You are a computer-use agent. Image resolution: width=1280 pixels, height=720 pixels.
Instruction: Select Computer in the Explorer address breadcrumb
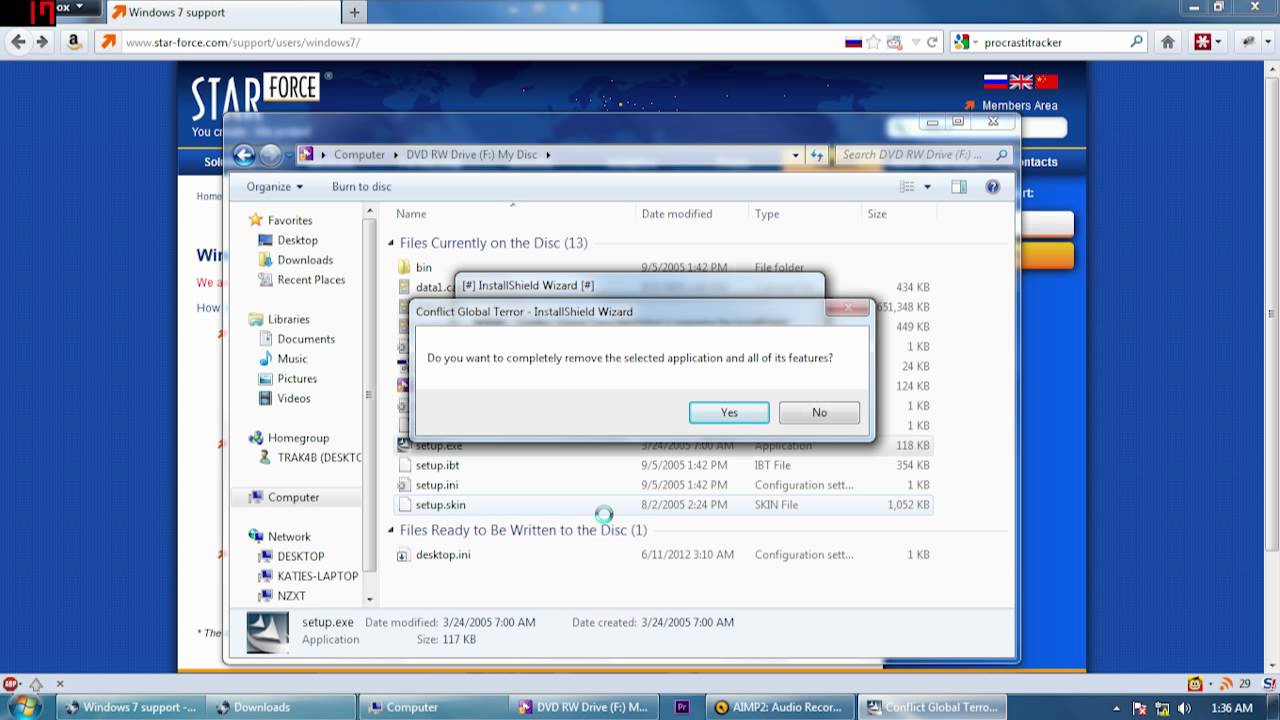359,155
